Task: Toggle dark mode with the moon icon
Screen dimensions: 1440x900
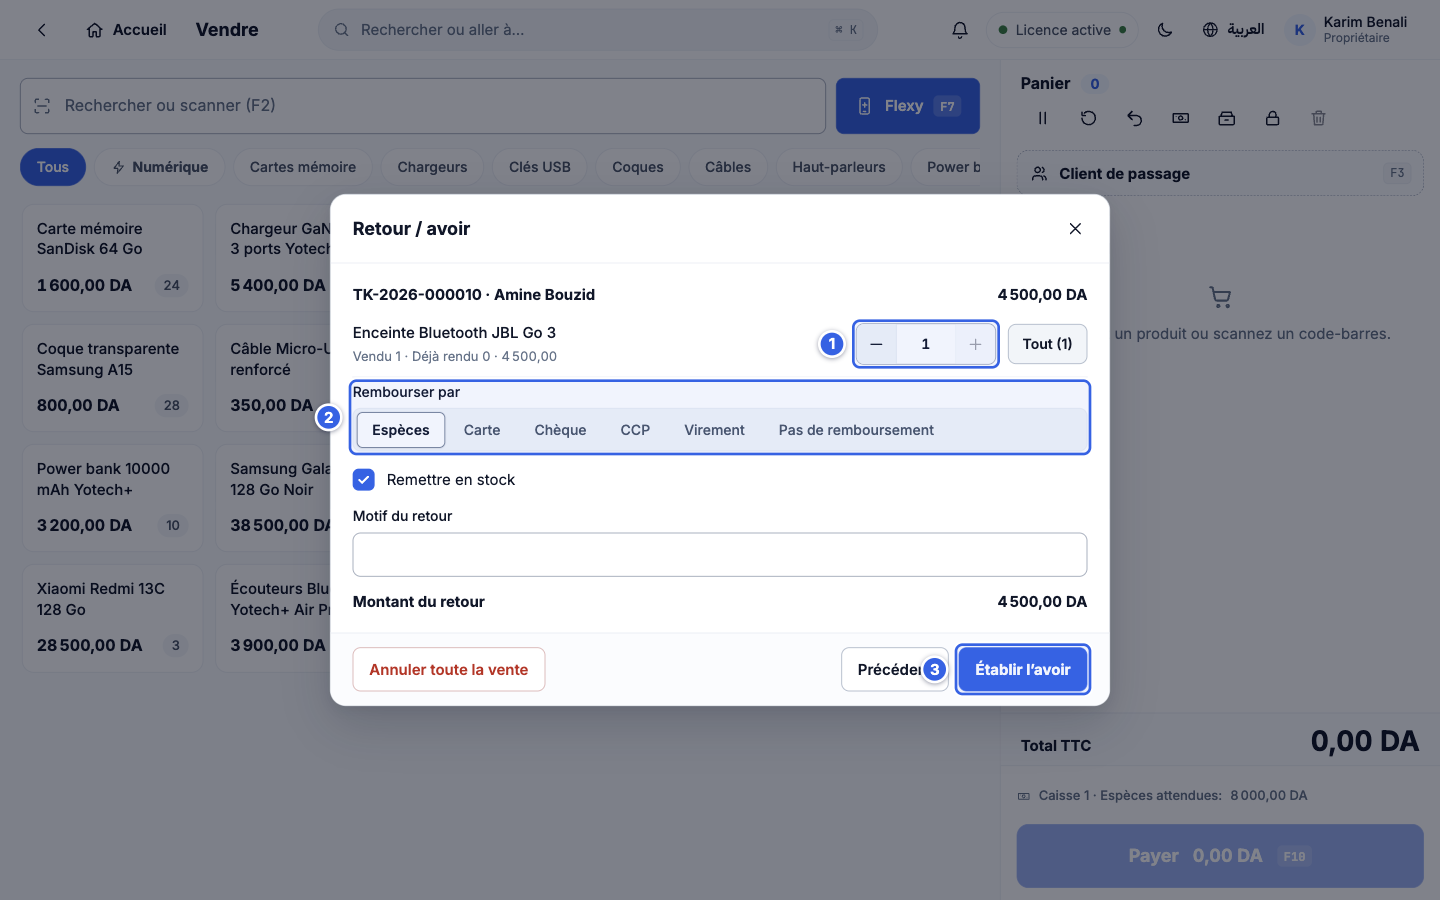Action: click(1165, 30)
